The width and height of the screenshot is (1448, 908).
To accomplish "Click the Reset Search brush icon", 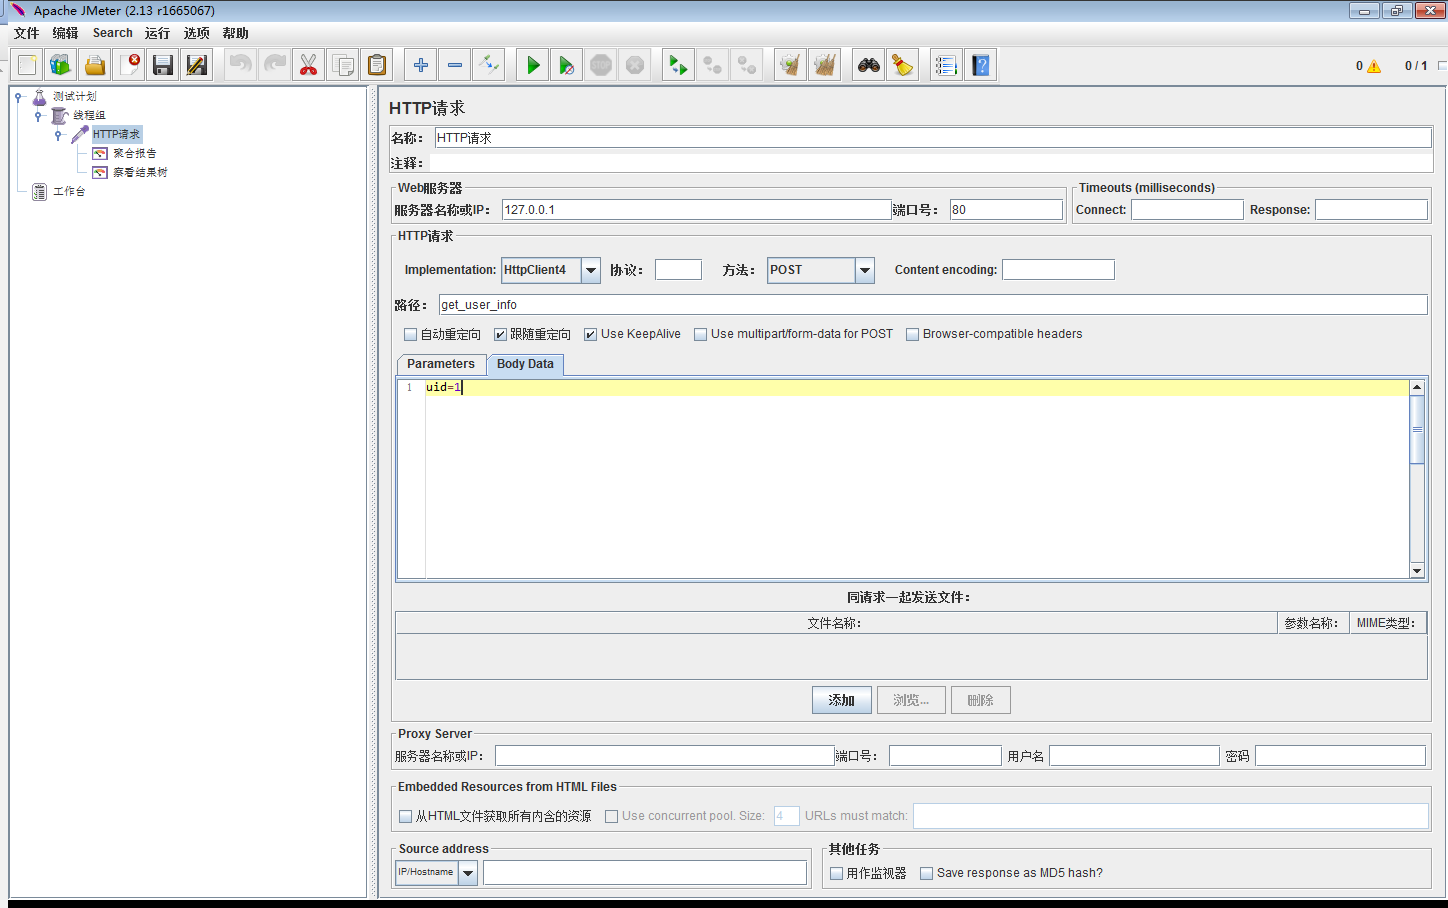I will point(903,65).
